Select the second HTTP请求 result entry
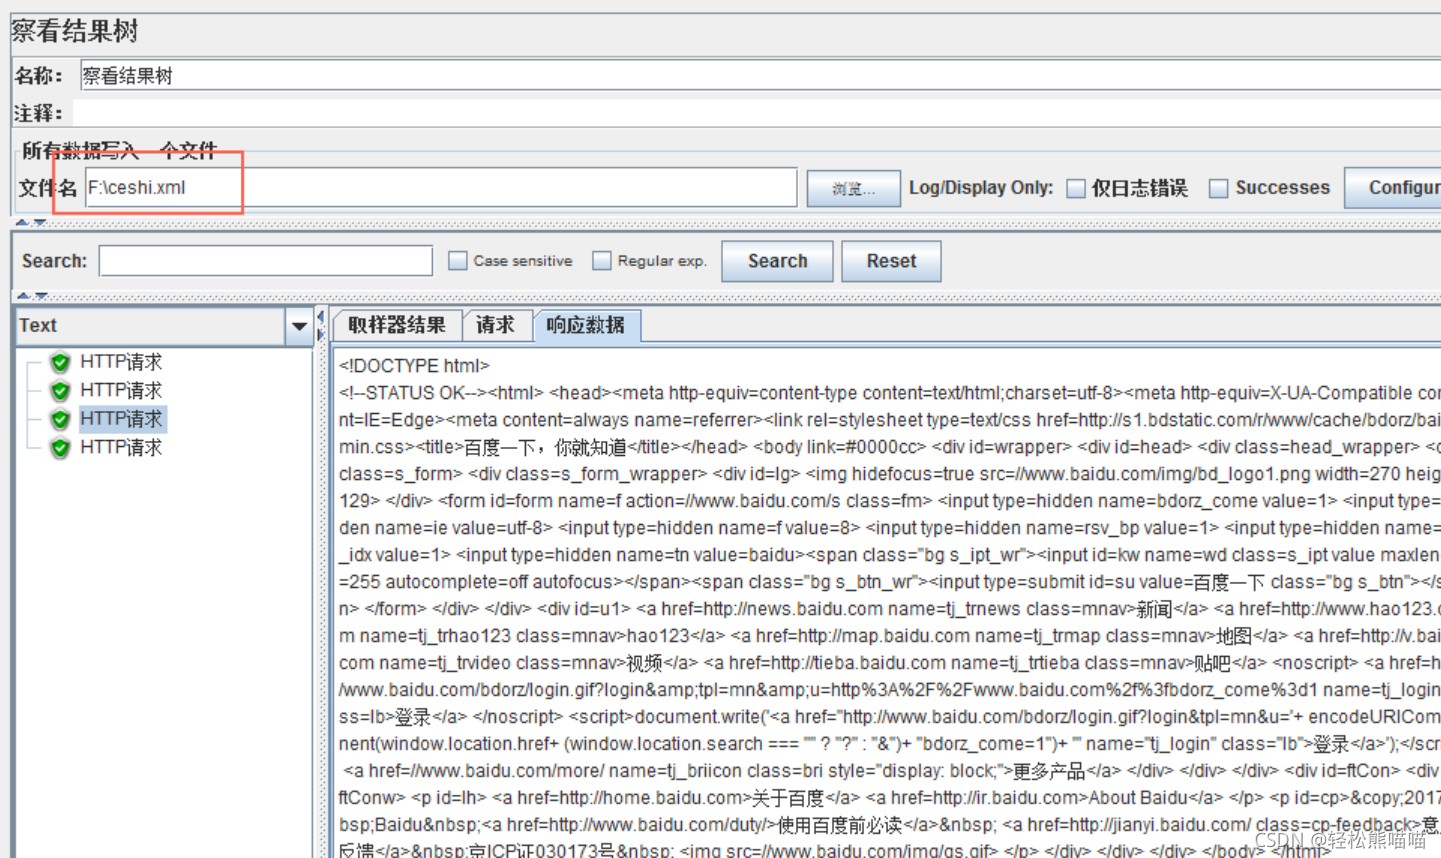 (x=121, y=390)
